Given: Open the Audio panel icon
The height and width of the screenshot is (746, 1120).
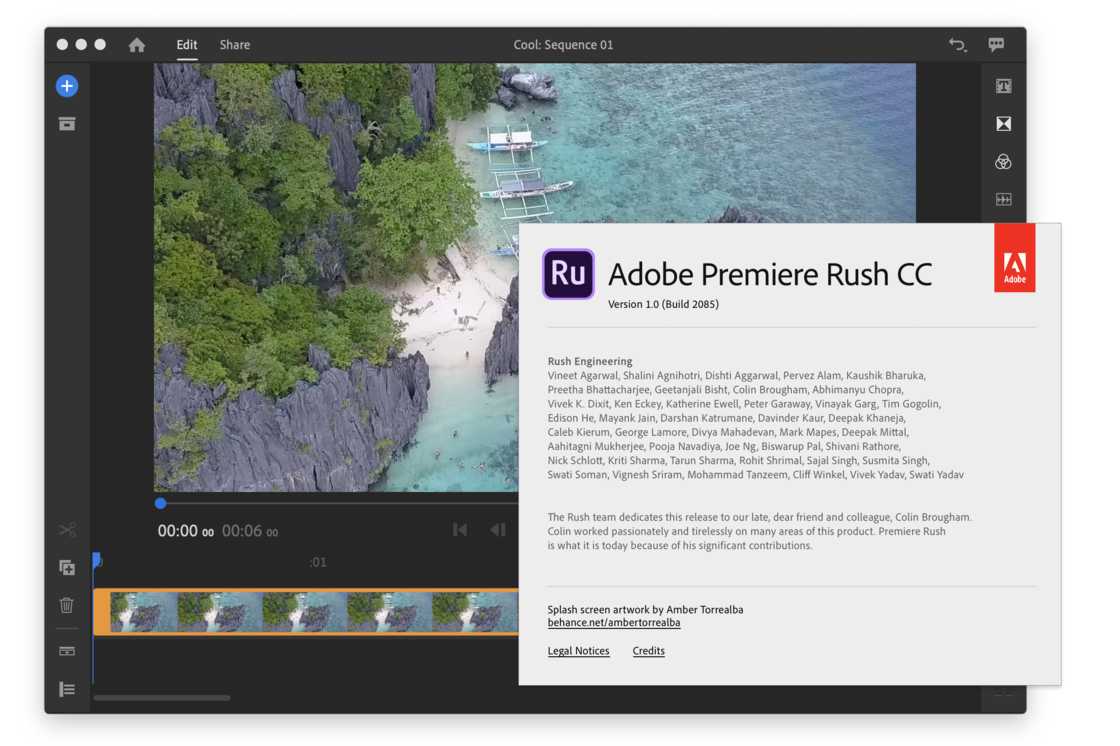Looking at the screenshot, I should (1004, 199).
